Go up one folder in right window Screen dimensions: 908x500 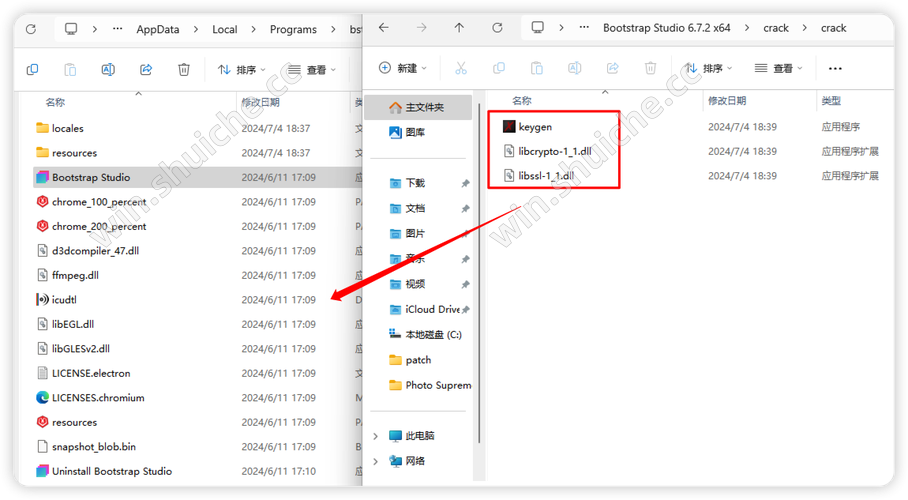(x=459, y=27)
